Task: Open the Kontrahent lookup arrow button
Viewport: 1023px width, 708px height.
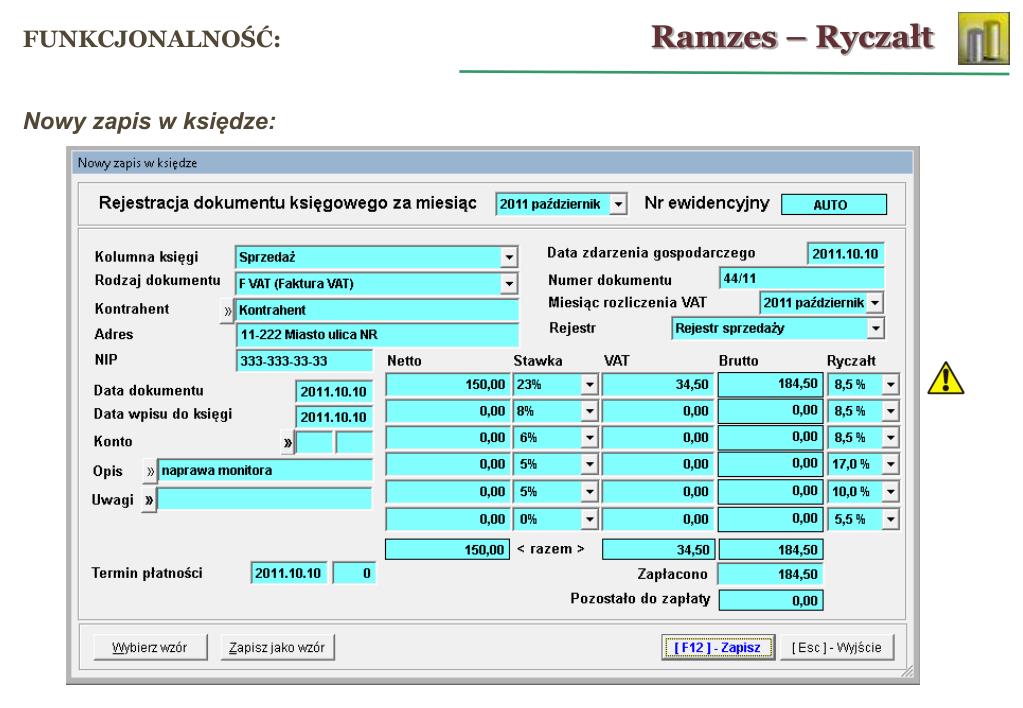Action: 227,311
